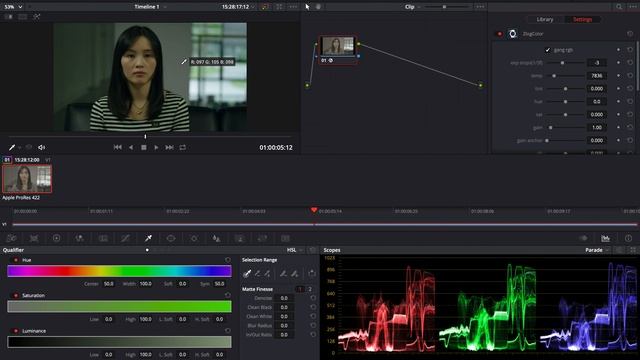
Task: Select clip 01 thumbnail Apple ProRes 422
Action: point(27,179)
